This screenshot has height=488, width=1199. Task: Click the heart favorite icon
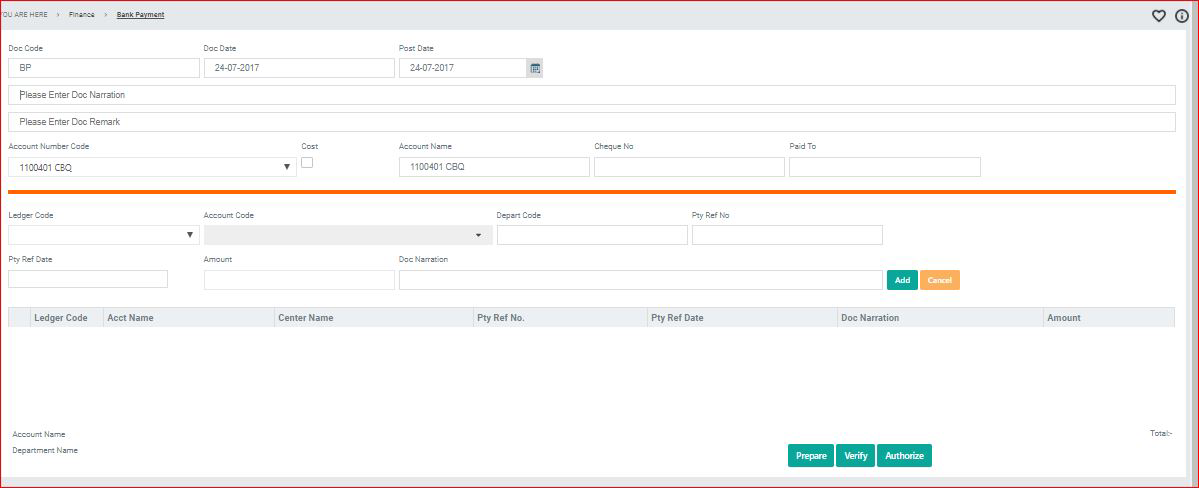pyautogui.click(x=1159, y=16)
